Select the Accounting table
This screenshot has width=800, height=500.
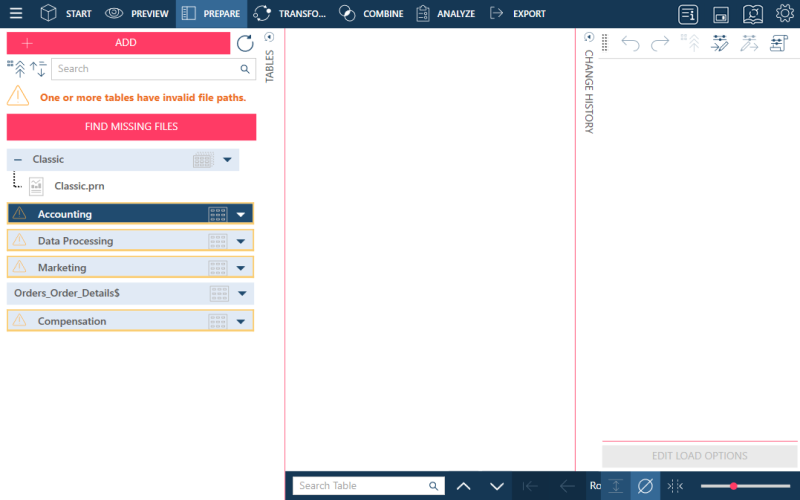130,214
